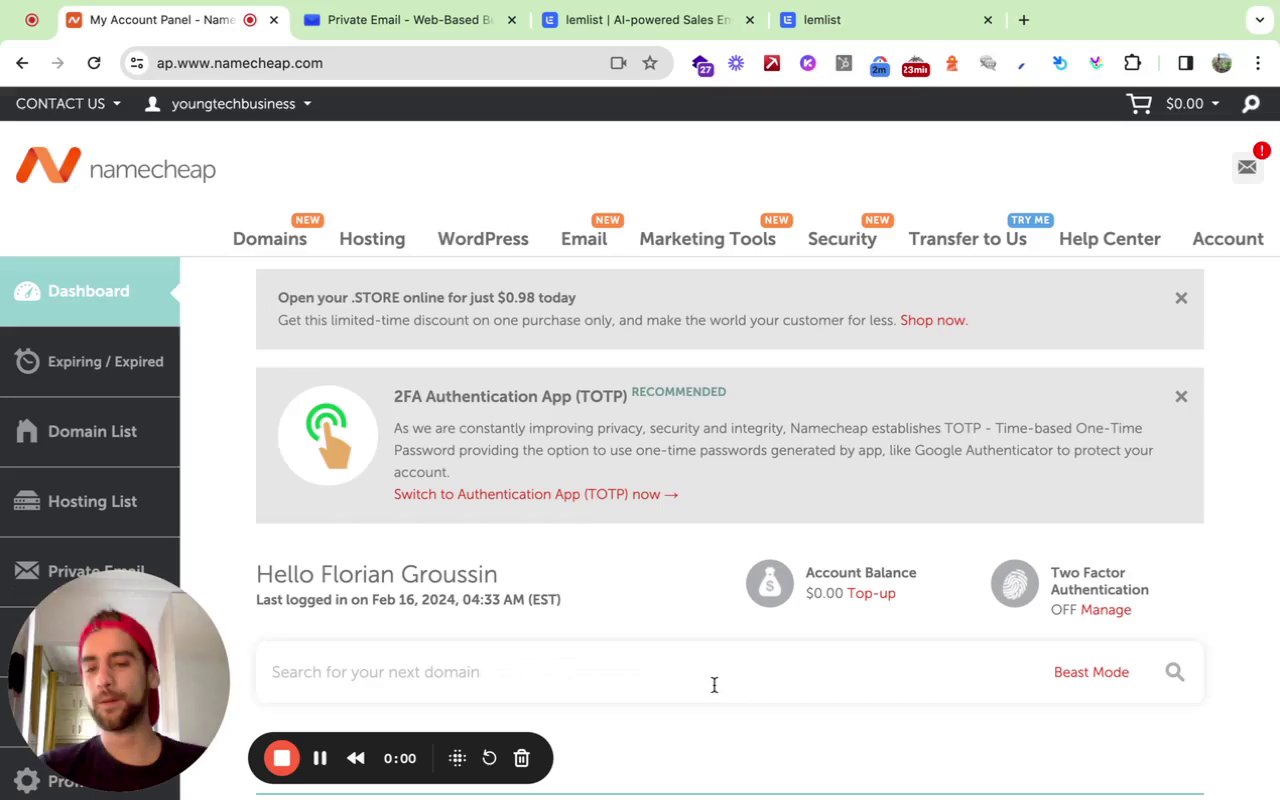Screen dimensions: 1280x800
Task: Stop the screen recording with the red button
Action: point(282,758)
